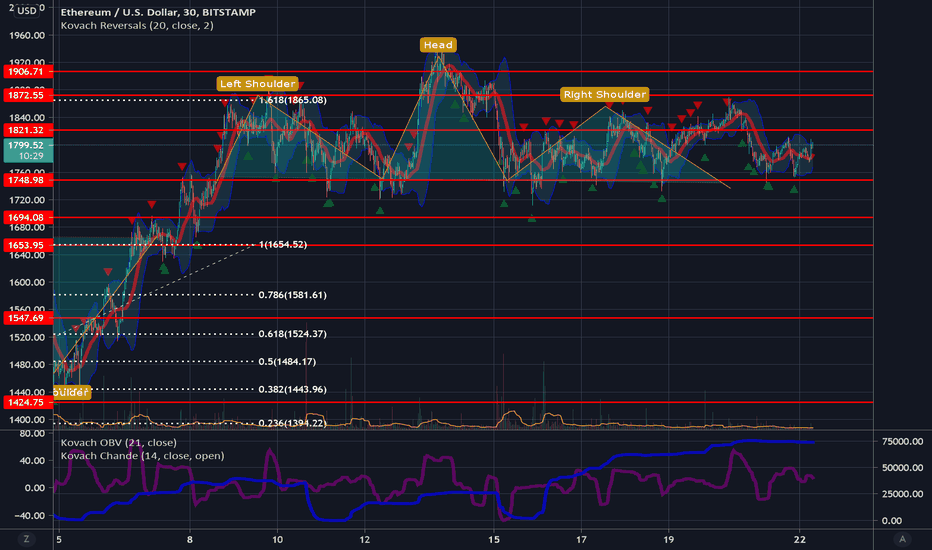Image resolution: width=932 pixels, height=550 pixels.
Task: Click the 1547.69 red price level label
Action: click(28, 318)
